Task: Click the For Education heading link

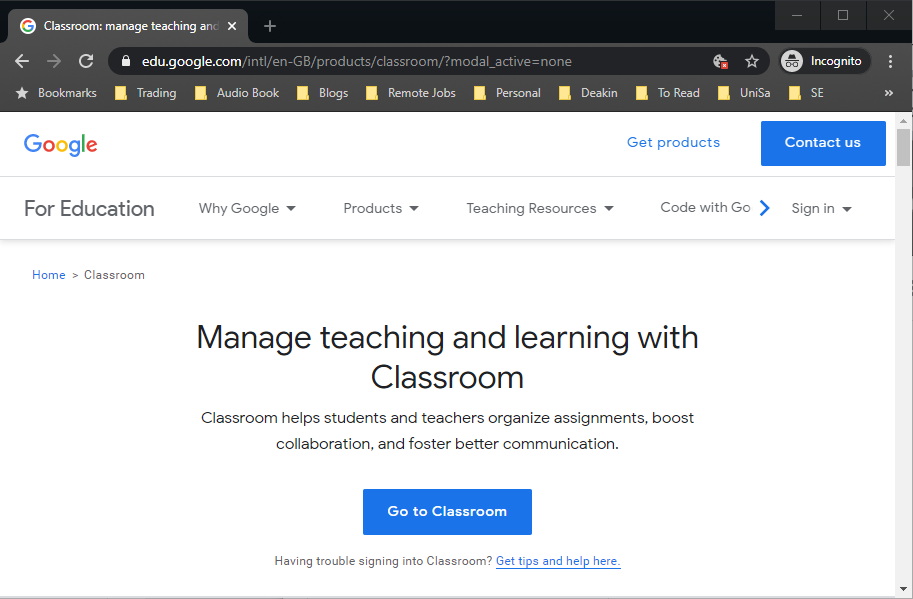Action: tap(89, 208)
